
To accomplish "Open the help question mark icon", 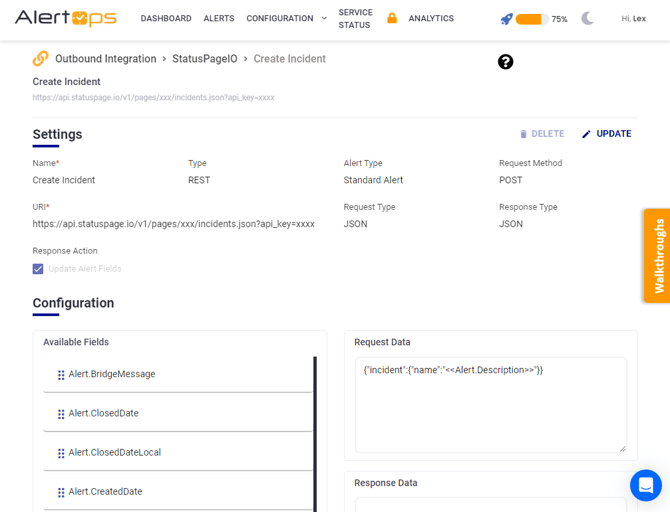I will point(505,62).
